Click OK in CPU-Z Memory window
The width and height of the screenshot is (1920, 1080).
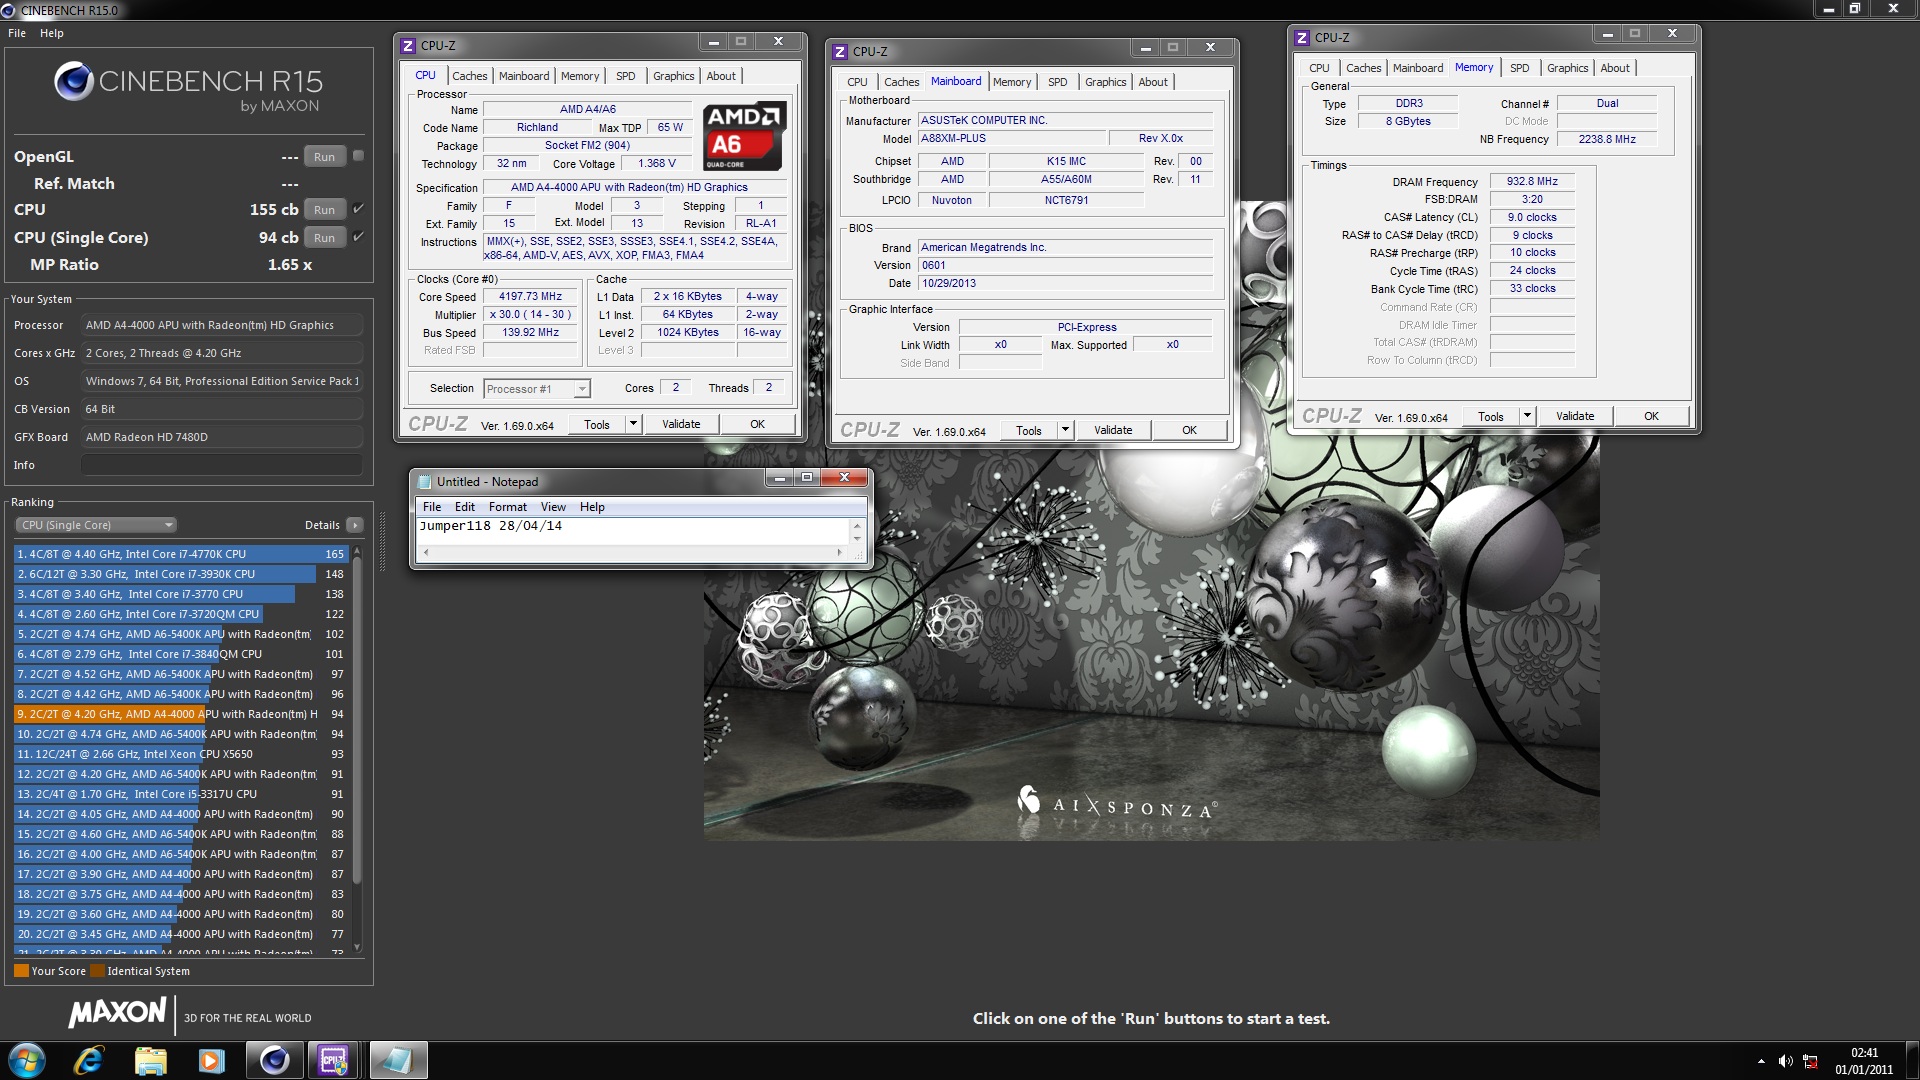[x=1651, y=416]
